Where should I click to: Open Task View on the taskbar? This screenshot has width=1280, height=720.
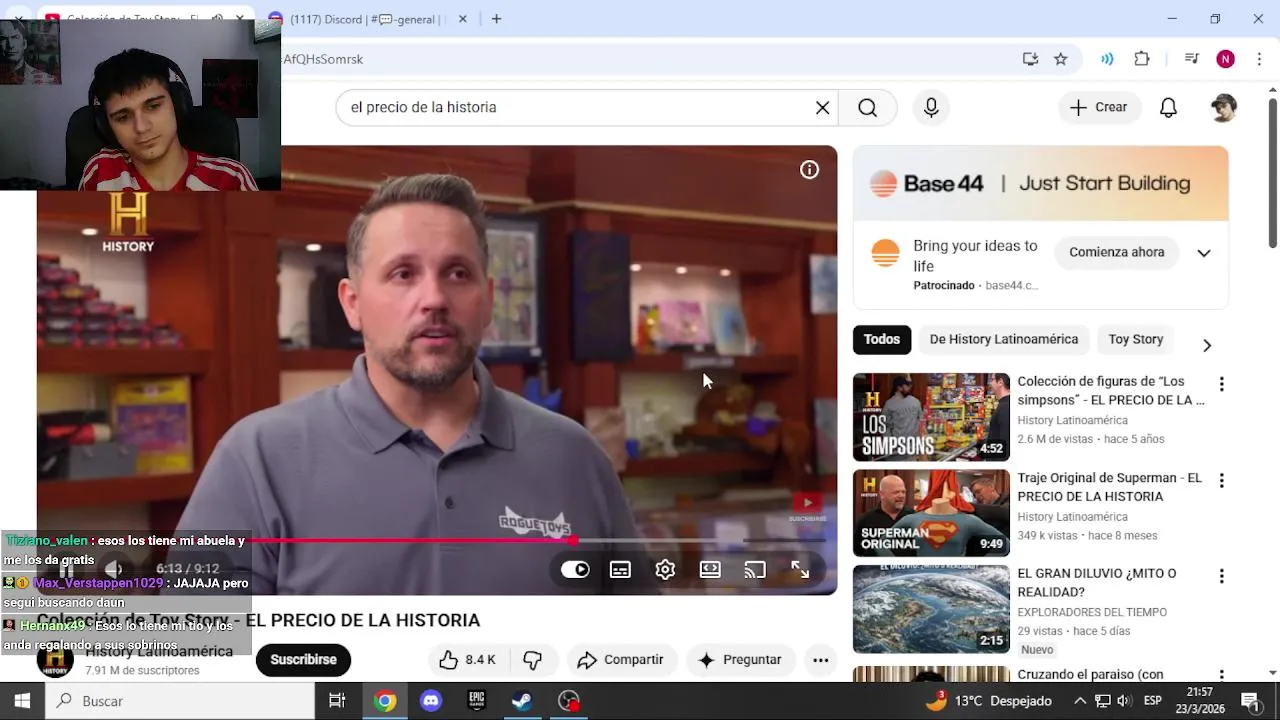pos(337,701)
